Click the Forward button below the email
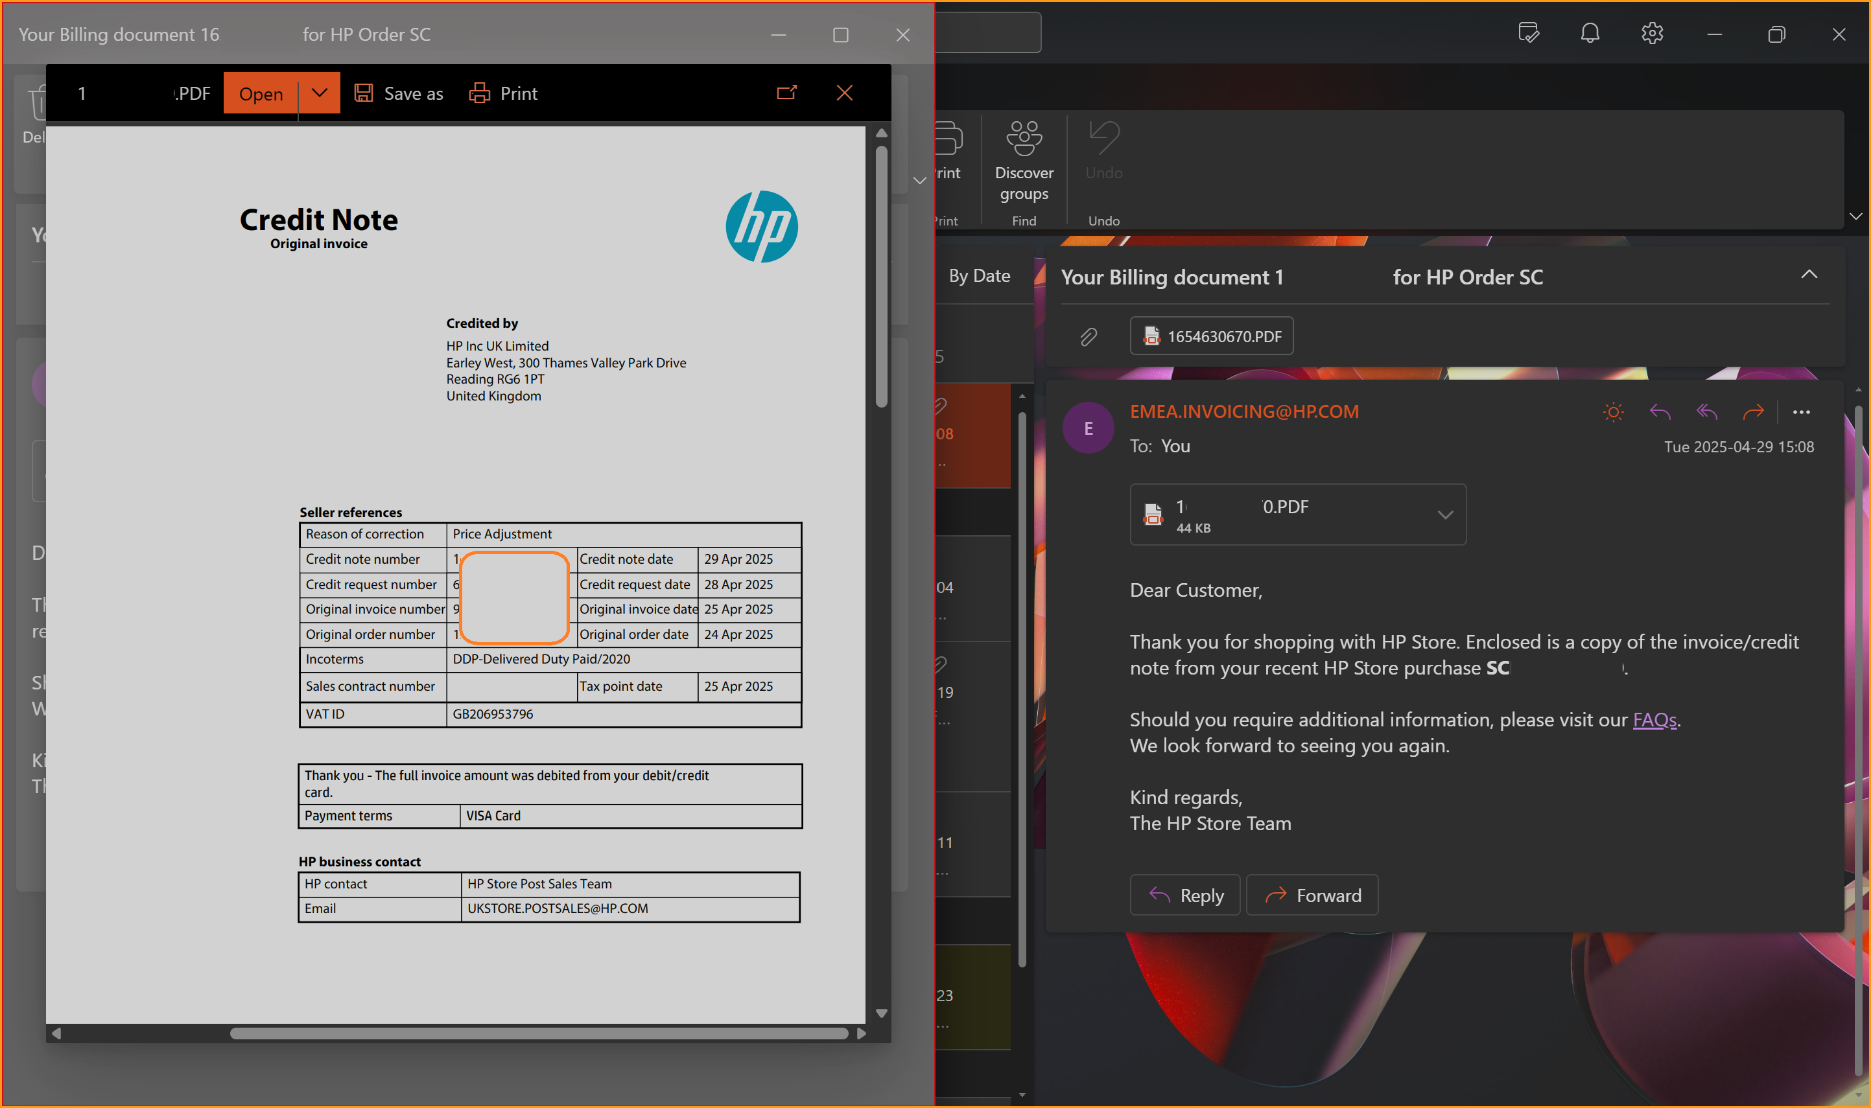This screenshot has height=1108, width=1871. pos(1312,895)
